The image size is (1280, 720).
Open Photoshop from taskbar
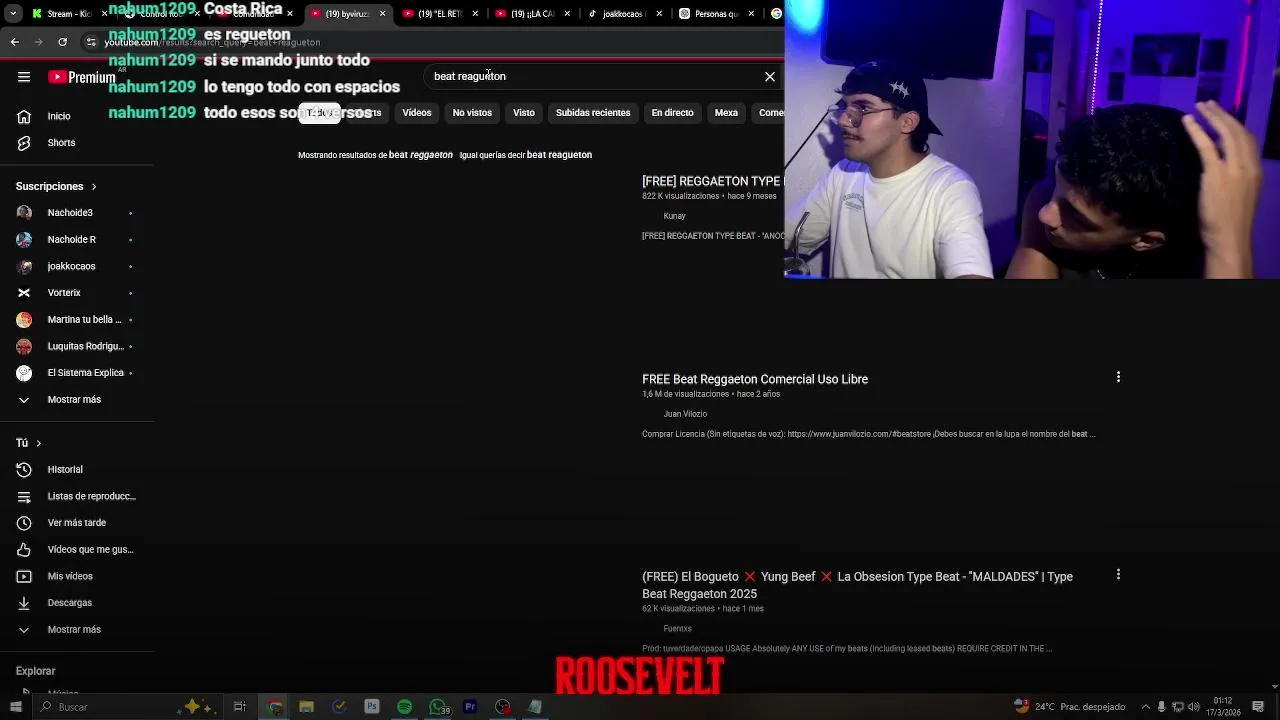371,707
